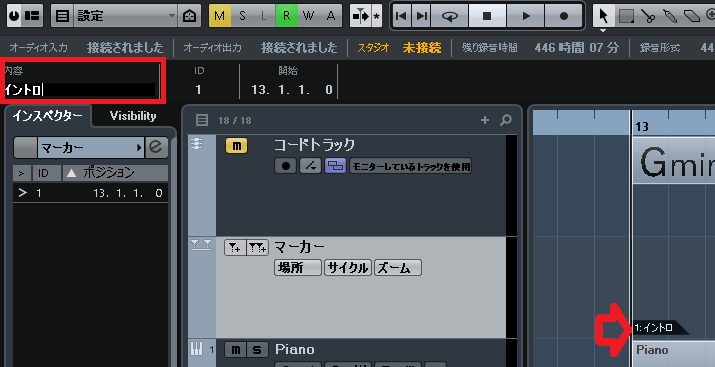Open the track list settings icon beside 18 / 18
The image size is (715, 367).
(x=202, y=120)
